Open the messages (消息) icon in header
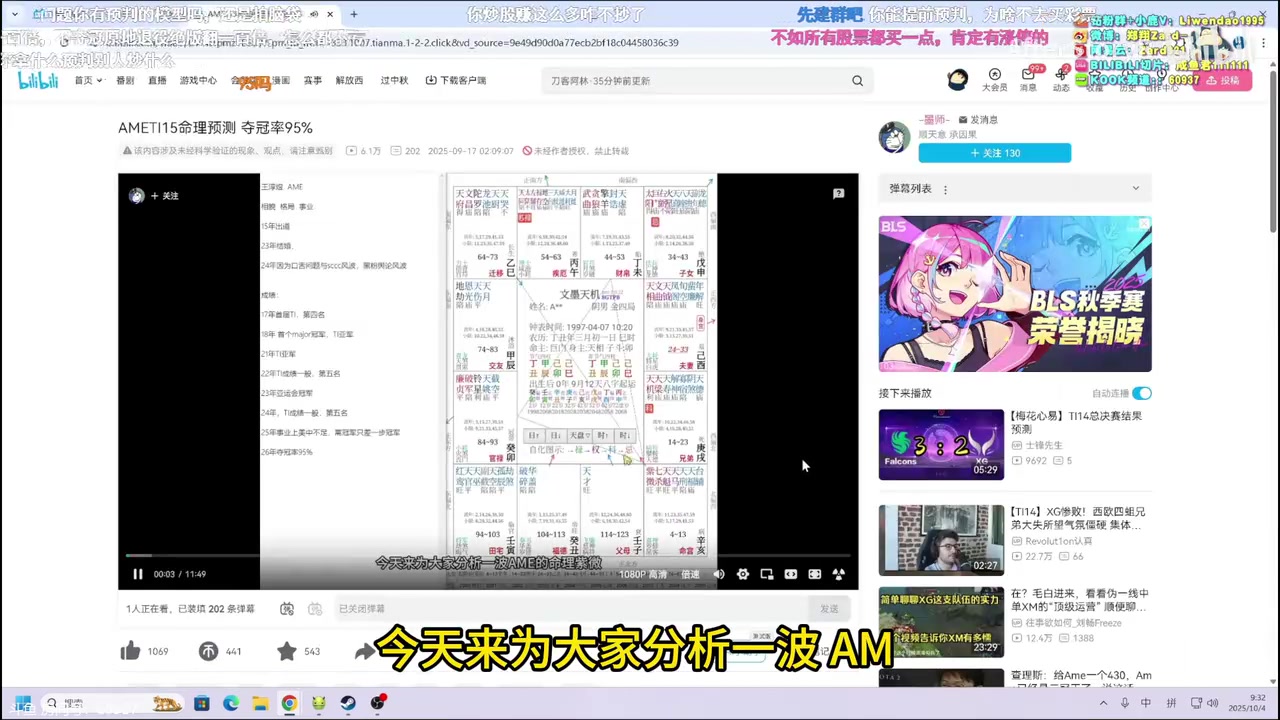 click(x=1028, y=76)
